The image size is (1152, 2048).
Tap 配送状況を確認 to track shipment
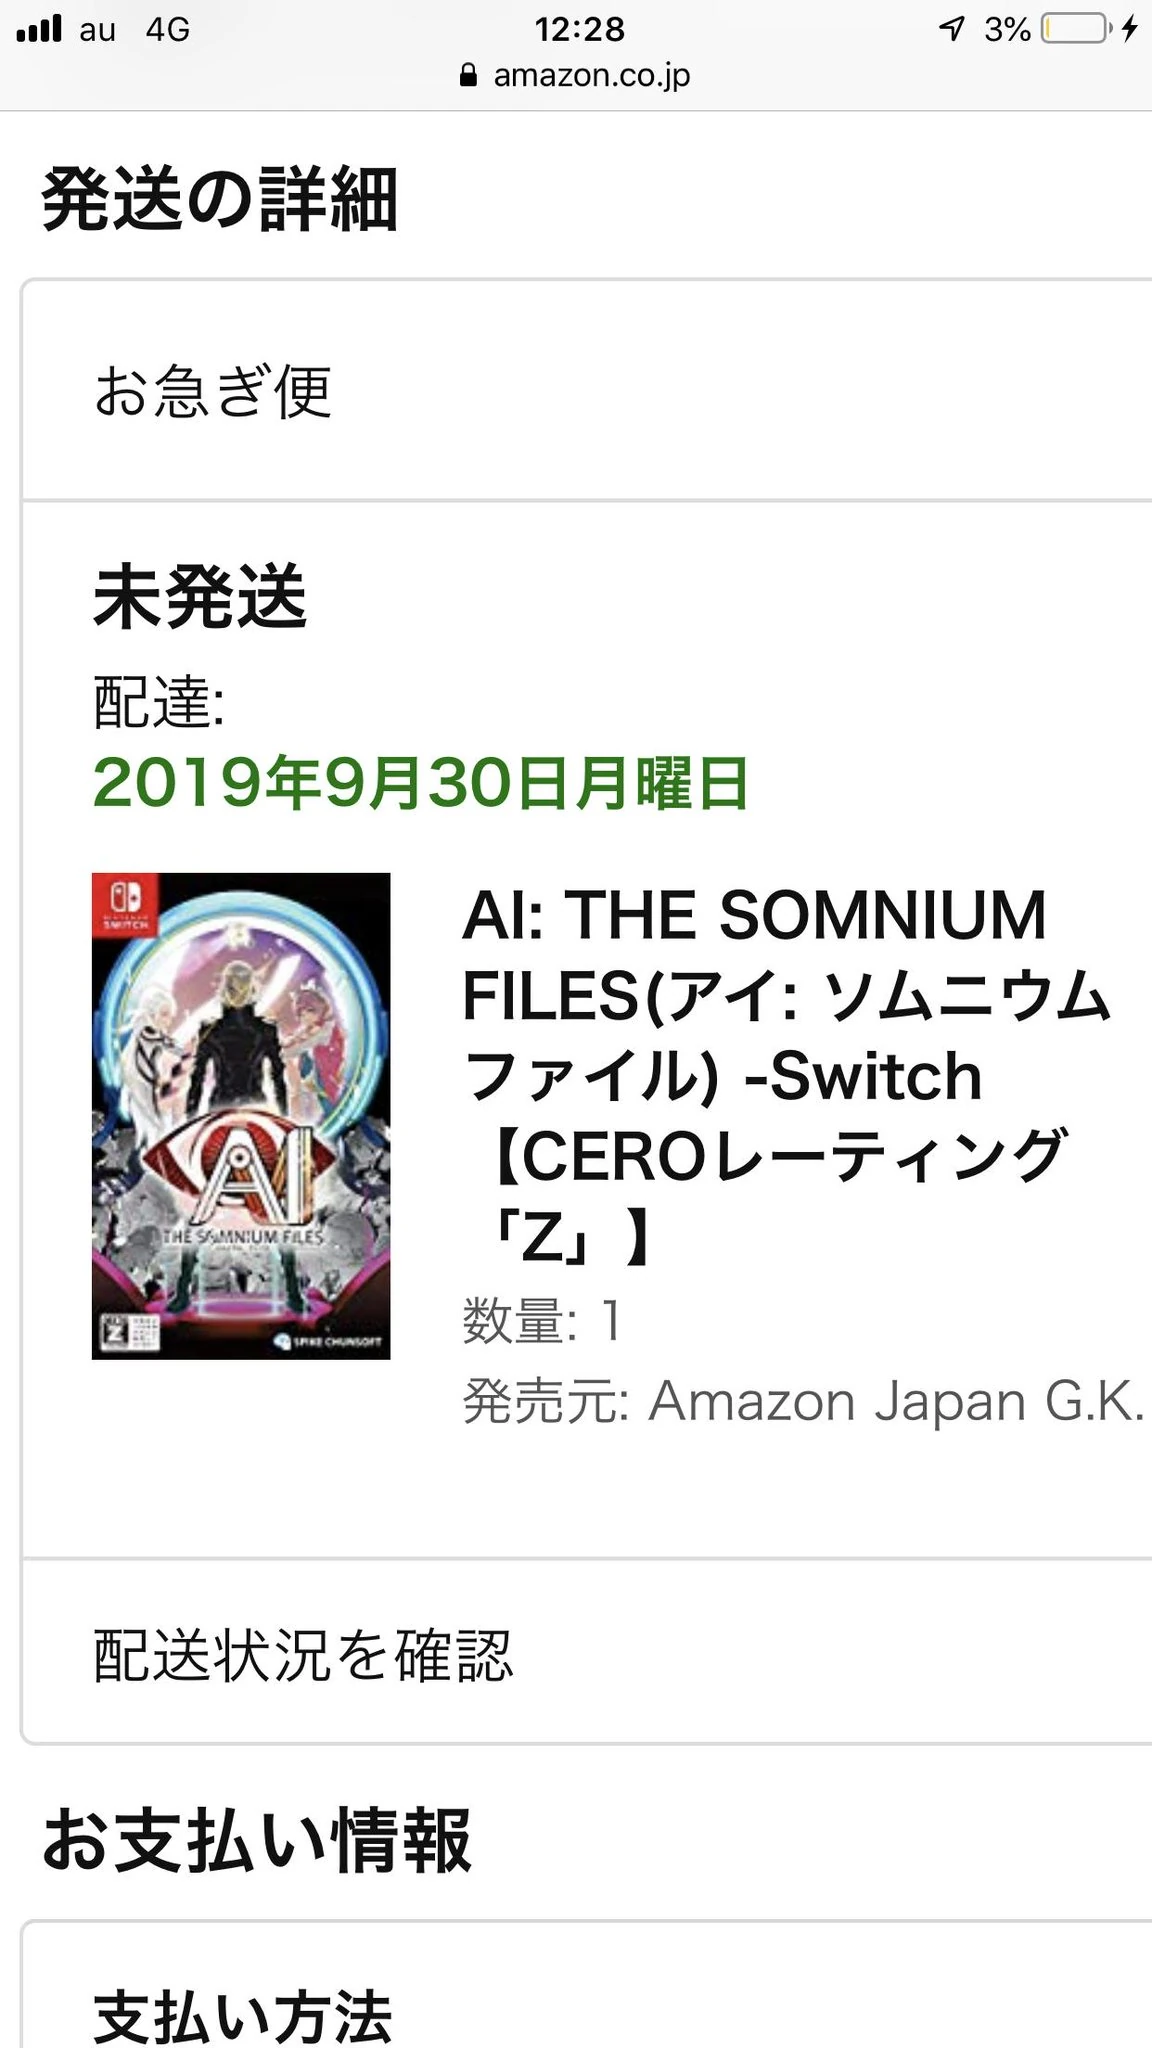303,1655
